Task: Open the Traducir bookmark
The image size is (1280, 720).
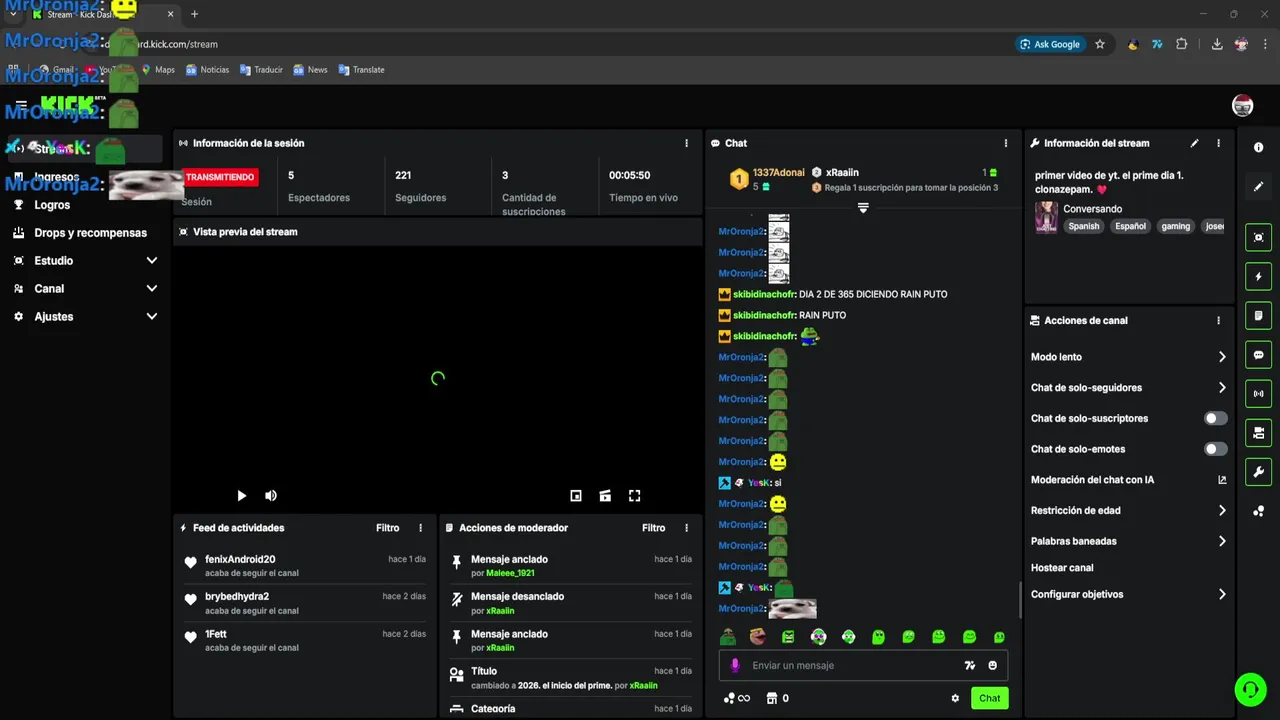Action: pos(261,70)
